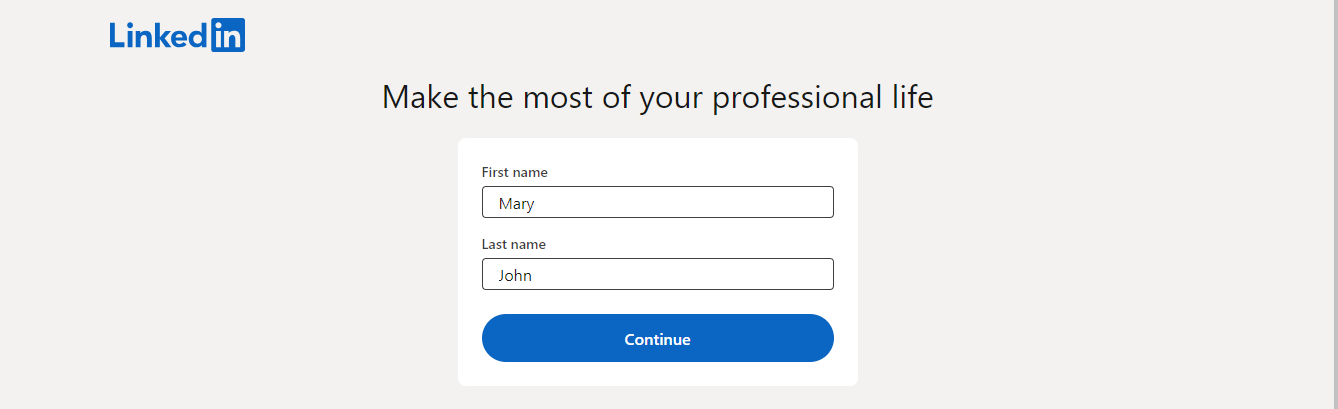The image size is (1338, 409).
Task: Click inside the Last name field
Action: click(658, 274)
